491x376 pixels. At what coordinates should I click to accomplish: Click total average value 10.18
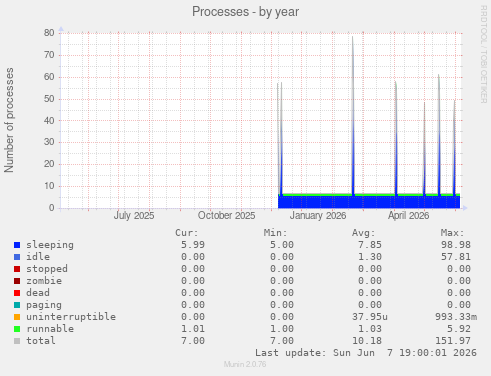367,341
